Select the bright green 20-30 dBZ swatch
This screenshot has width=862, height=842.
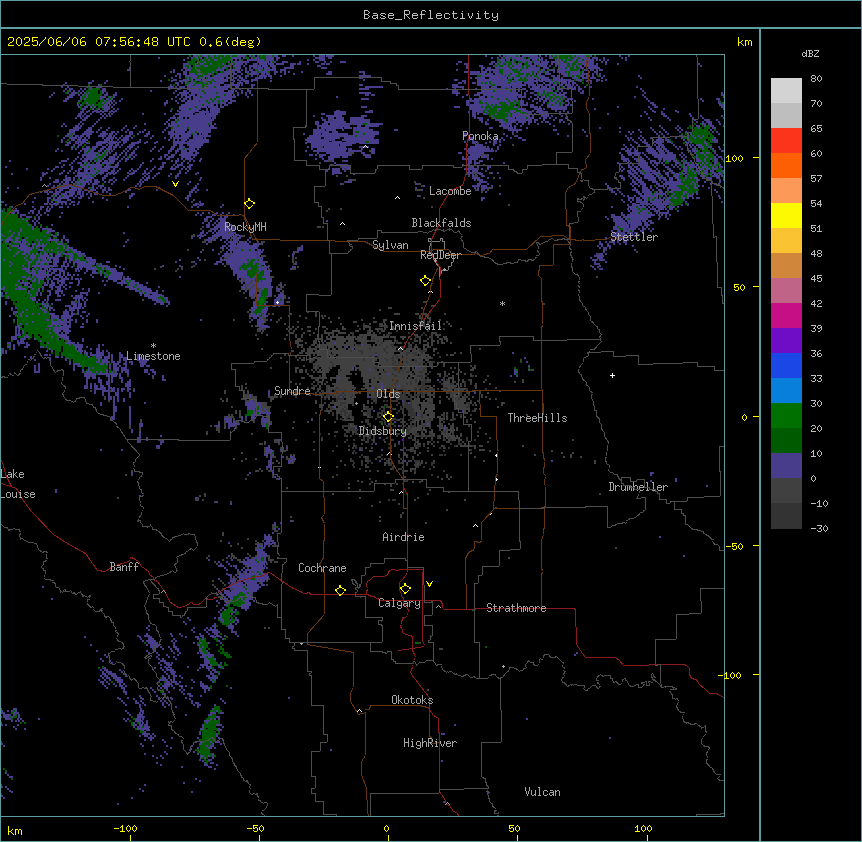click(x=786, y=416)
